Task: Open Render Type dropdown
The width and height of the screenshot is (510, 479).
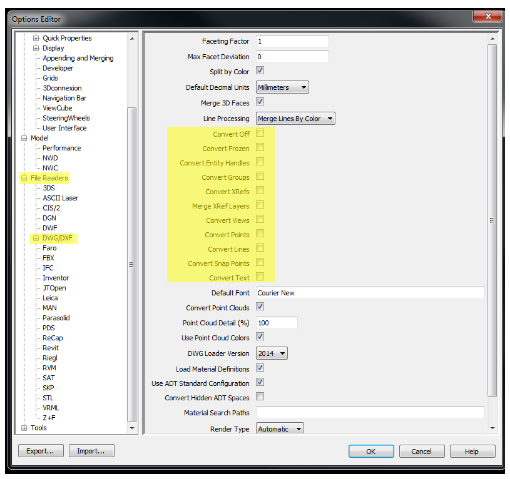Action: tap(280, 428)
